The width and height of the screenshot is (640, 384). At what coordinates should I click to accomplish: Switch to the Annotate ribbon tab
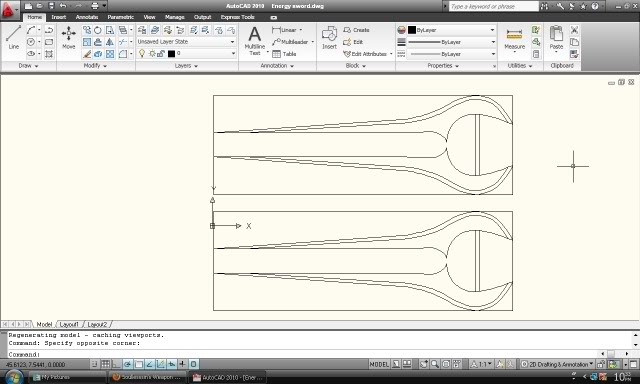click(87, 17)
